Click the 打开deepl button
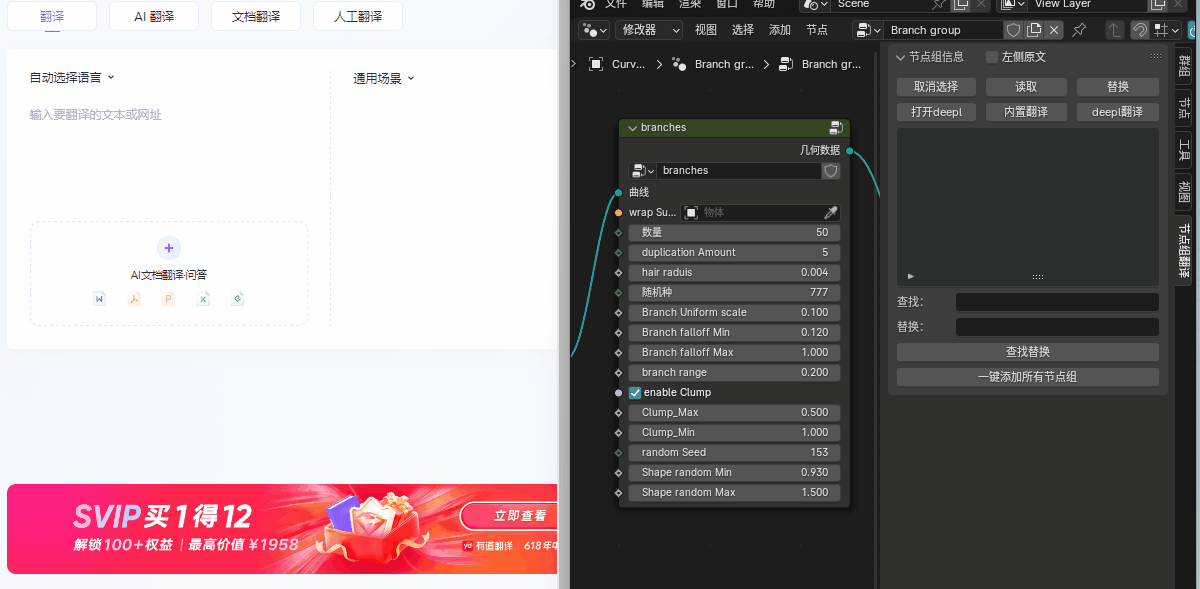Image resolution: width=1200 pixels, height=589 pixels. click(x=936, y=112)
